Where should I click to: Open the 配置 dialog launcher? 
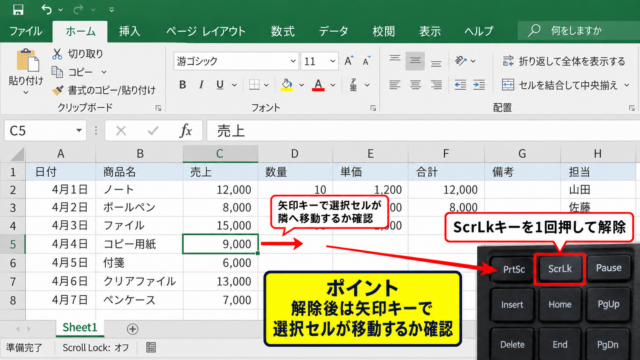(x=631, y=108)
